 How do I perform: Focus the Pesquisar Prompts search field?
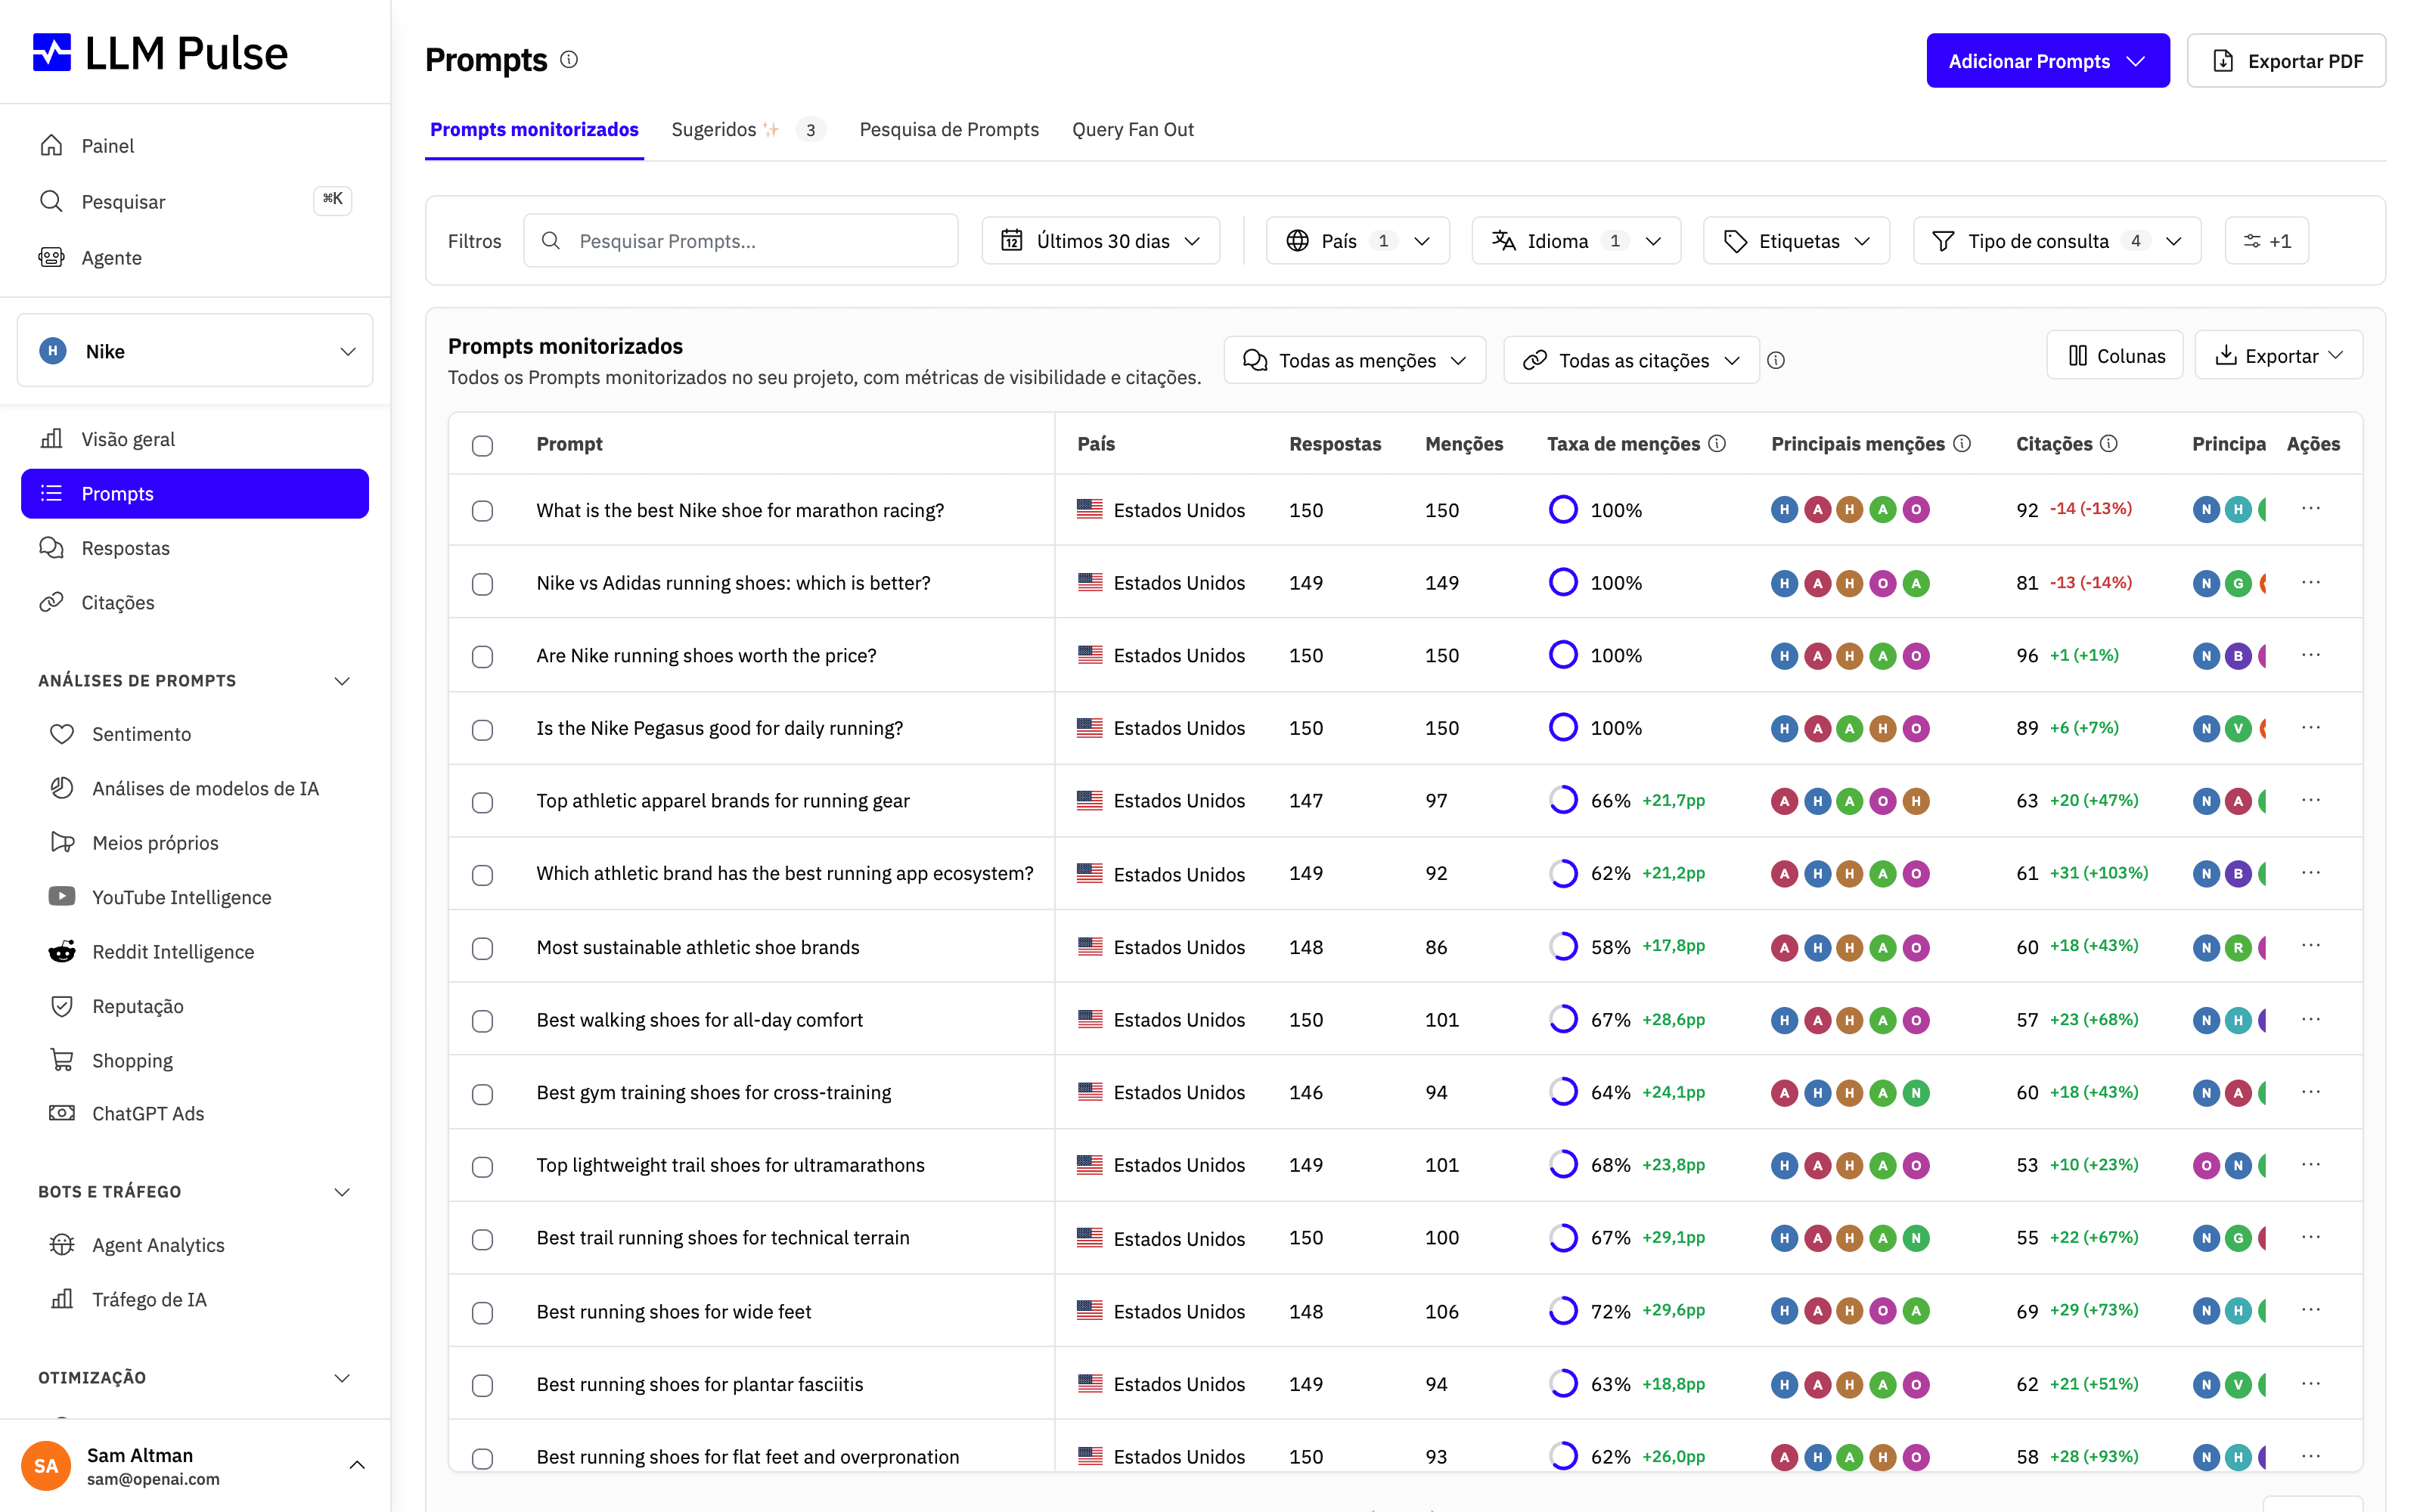pyautogui.click(x=741, y=241)
